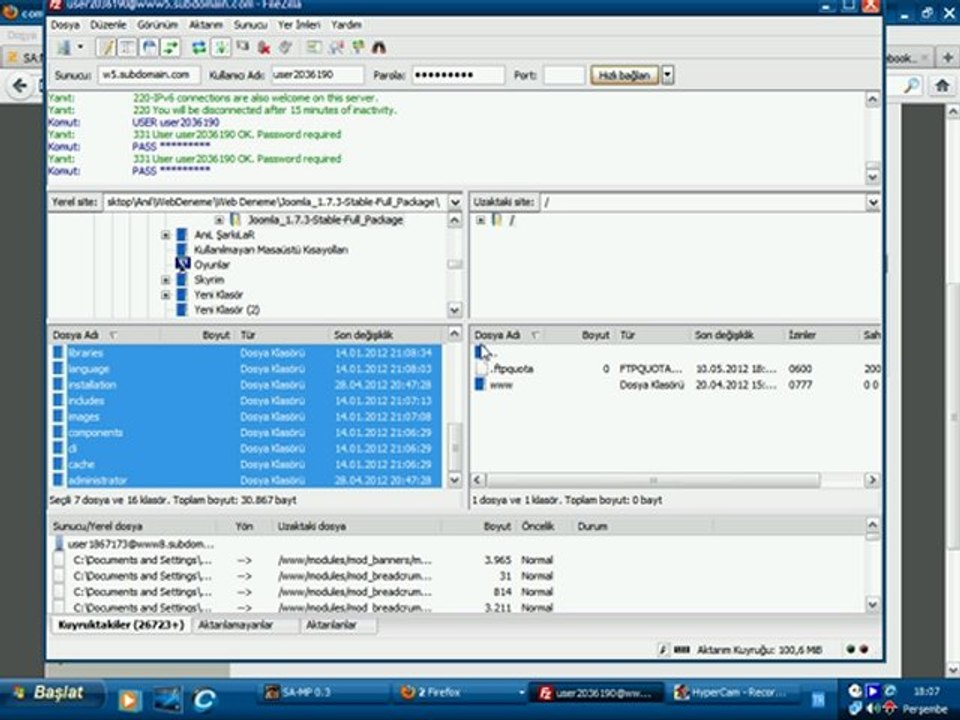This screenshot has height=720, width=960.
Task: Expand the Joomla_1.7.3-Stable-Full_Package tree node
Action: [219, 220]
